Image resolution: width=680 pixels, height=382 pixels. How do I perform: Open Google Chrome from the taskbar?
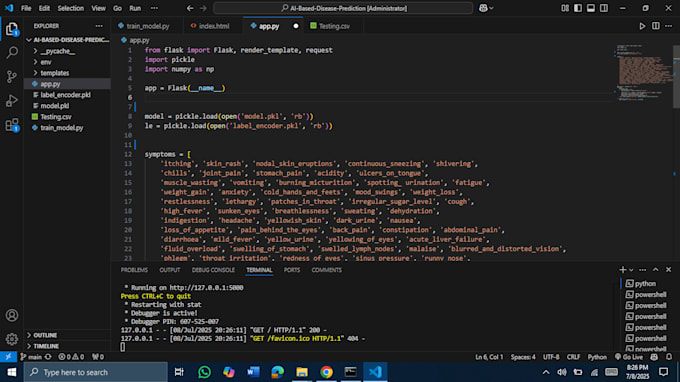tap(326, 372)
